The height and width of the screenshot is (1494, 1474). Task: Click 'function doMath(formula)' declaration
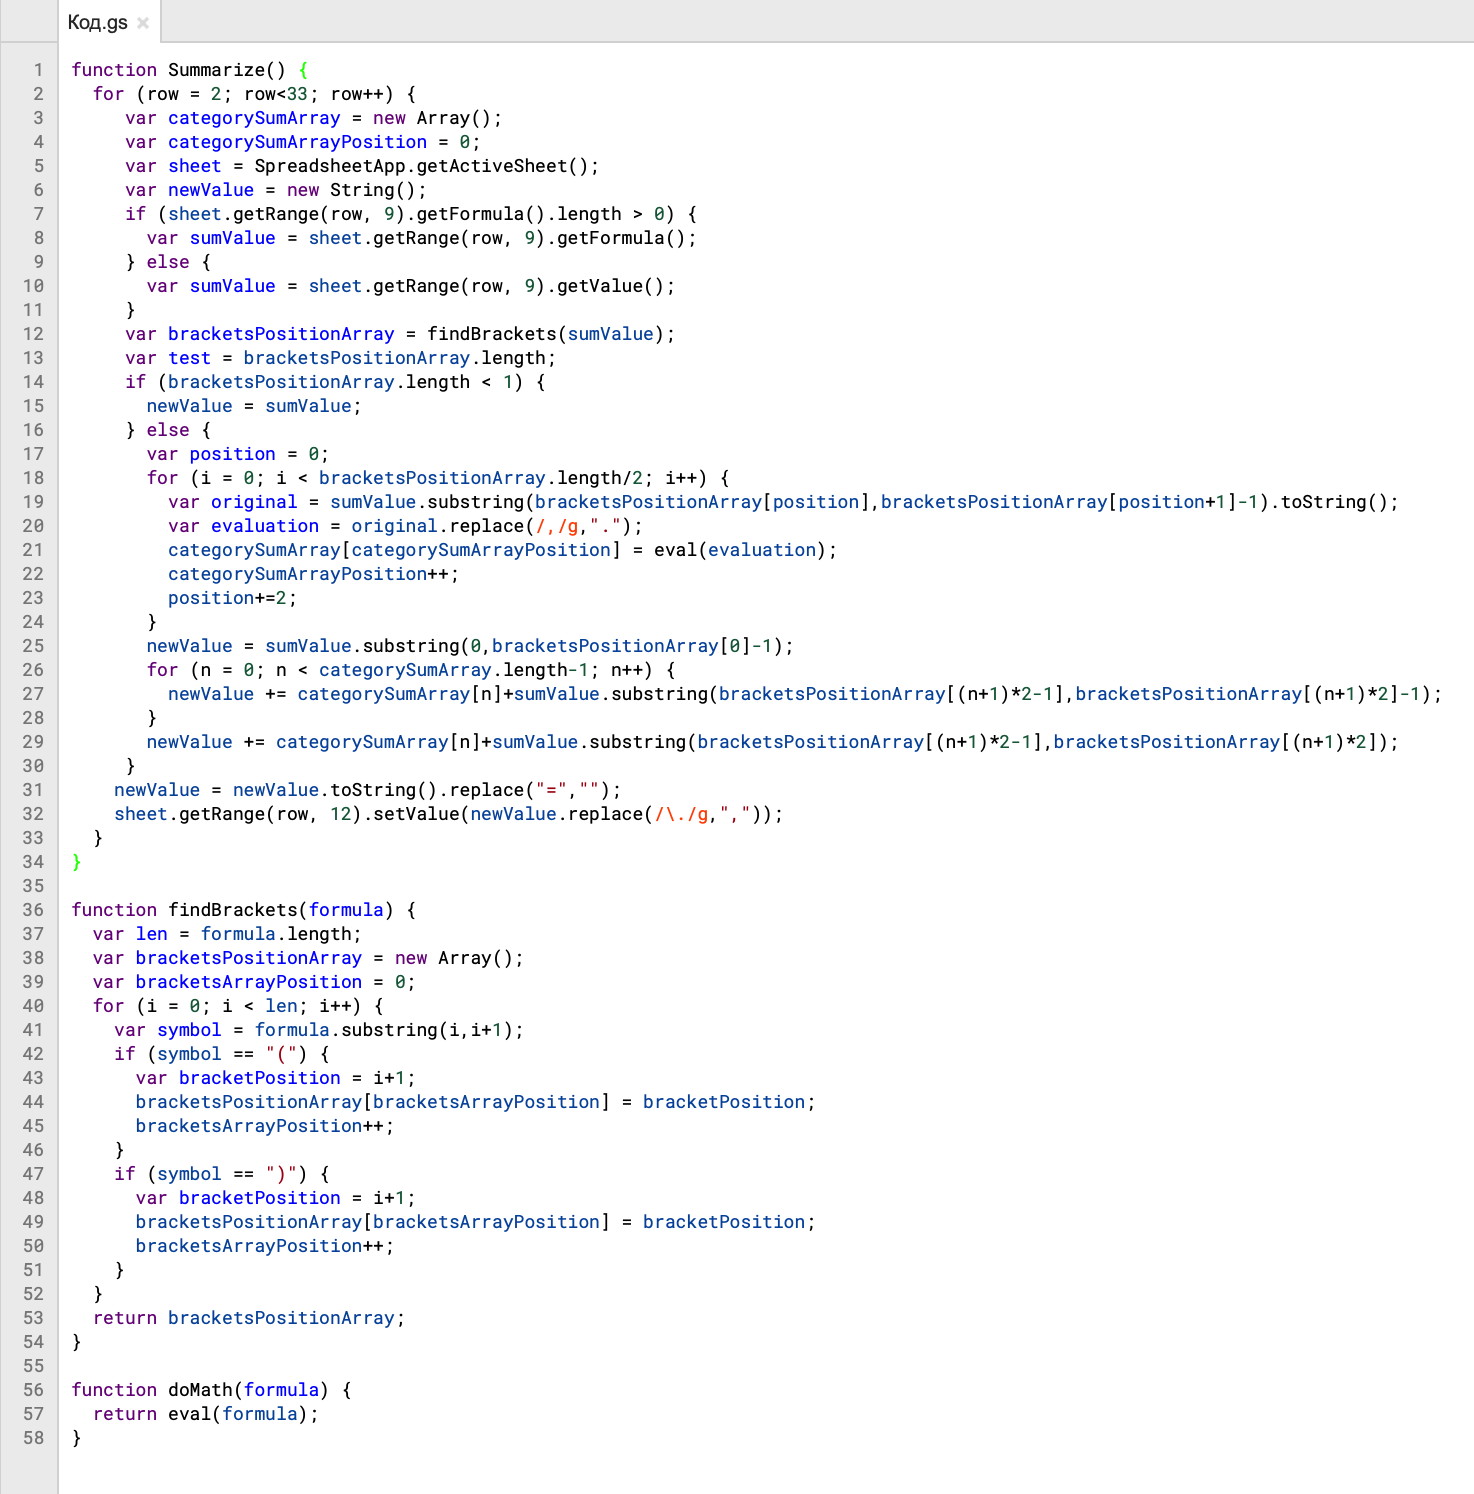pyautogui.click(x=200, y=1390)
